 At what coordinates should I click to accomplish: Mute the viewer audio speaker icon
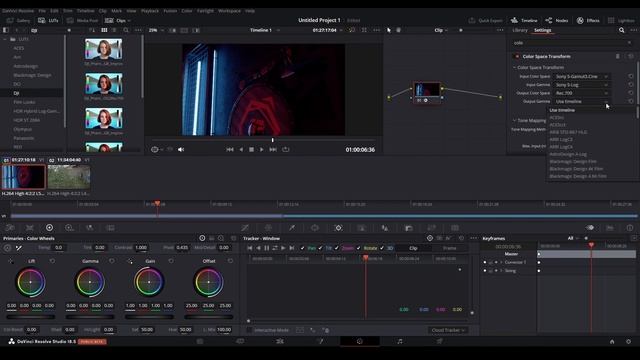(181, 149)
